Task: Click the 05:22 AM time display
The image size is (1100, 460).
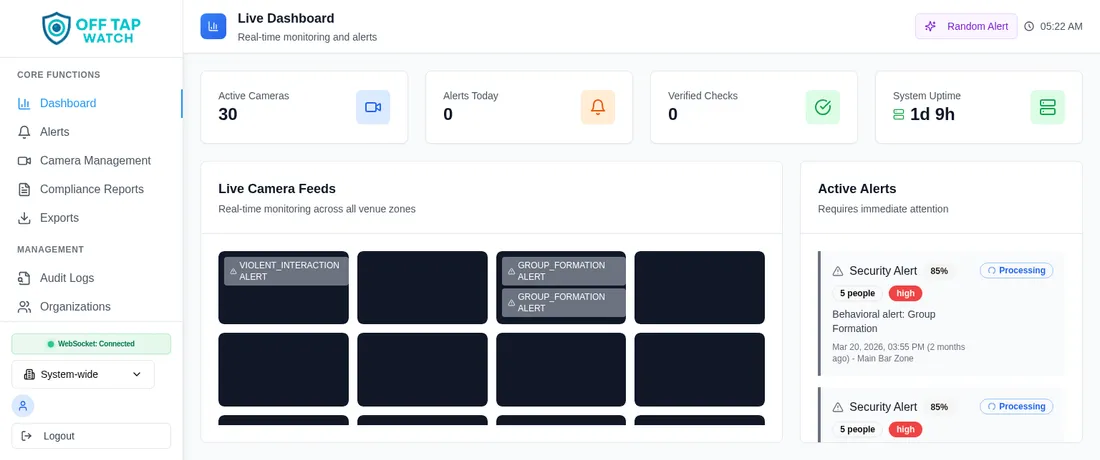Action: point(1061,27)
